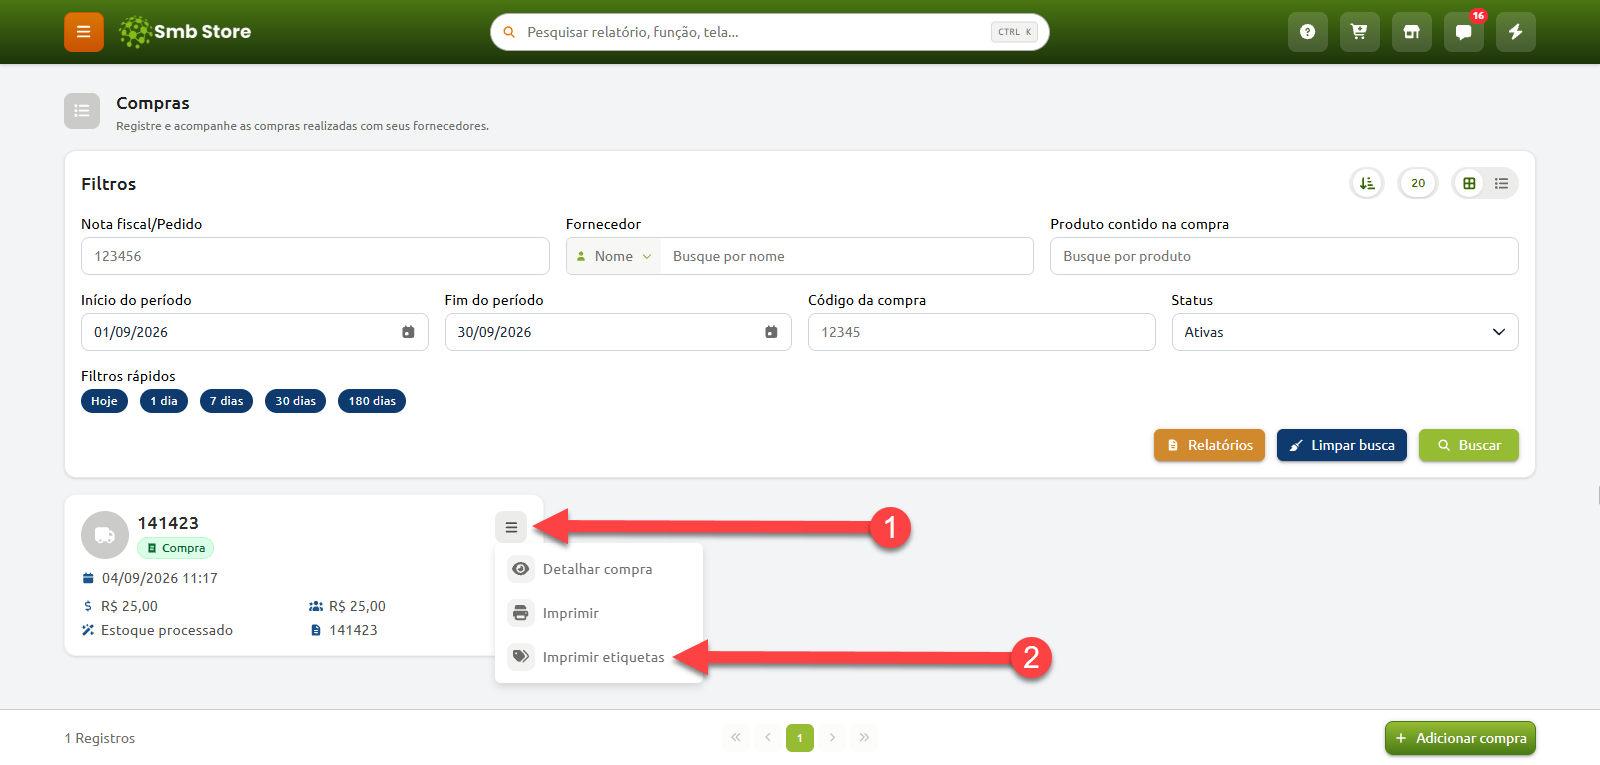This screenshot has width=1600, height=765.
Task: Apply the 7 dias quick filter
Action: coord(227,401)
